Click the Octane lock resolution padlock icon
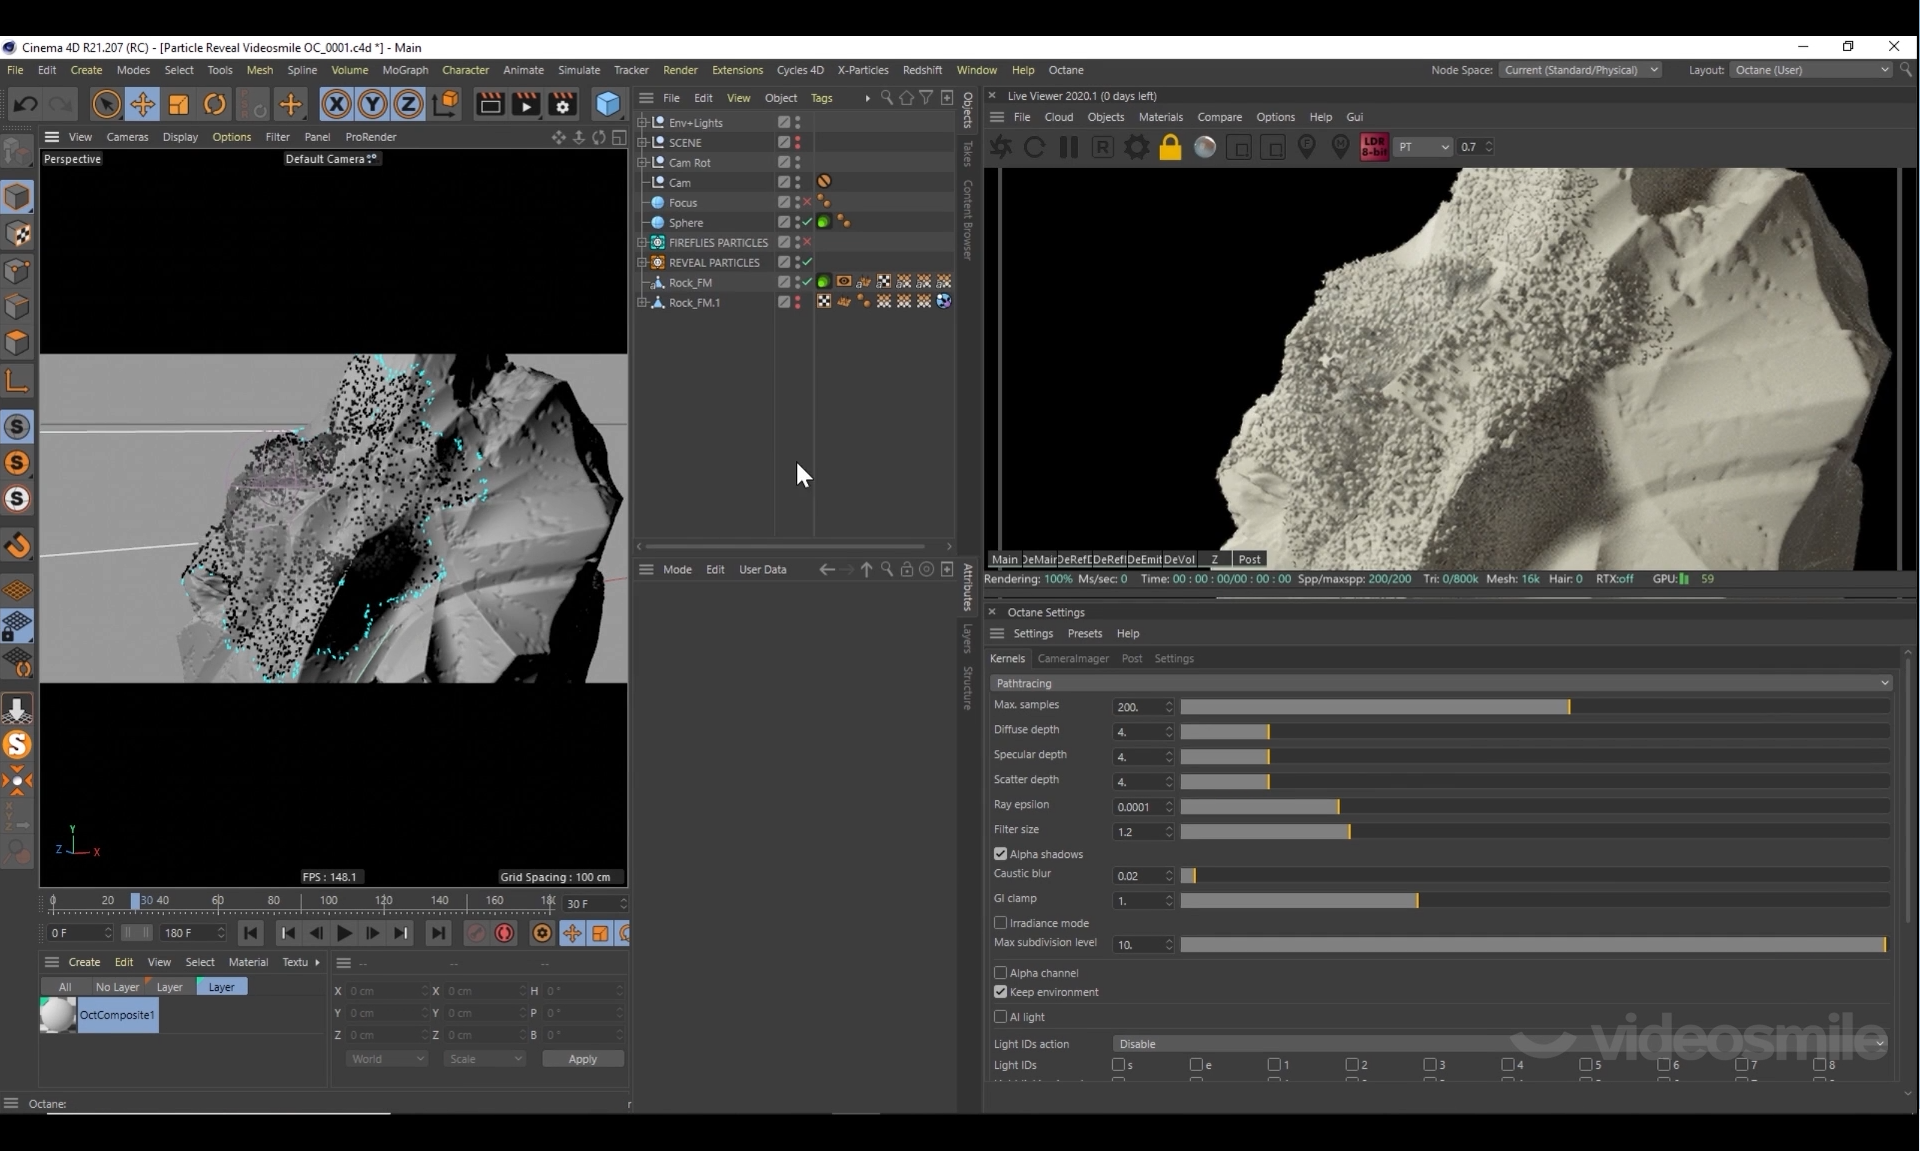This screenshot has width=1920, height=1151. [x=1169, y=147]
